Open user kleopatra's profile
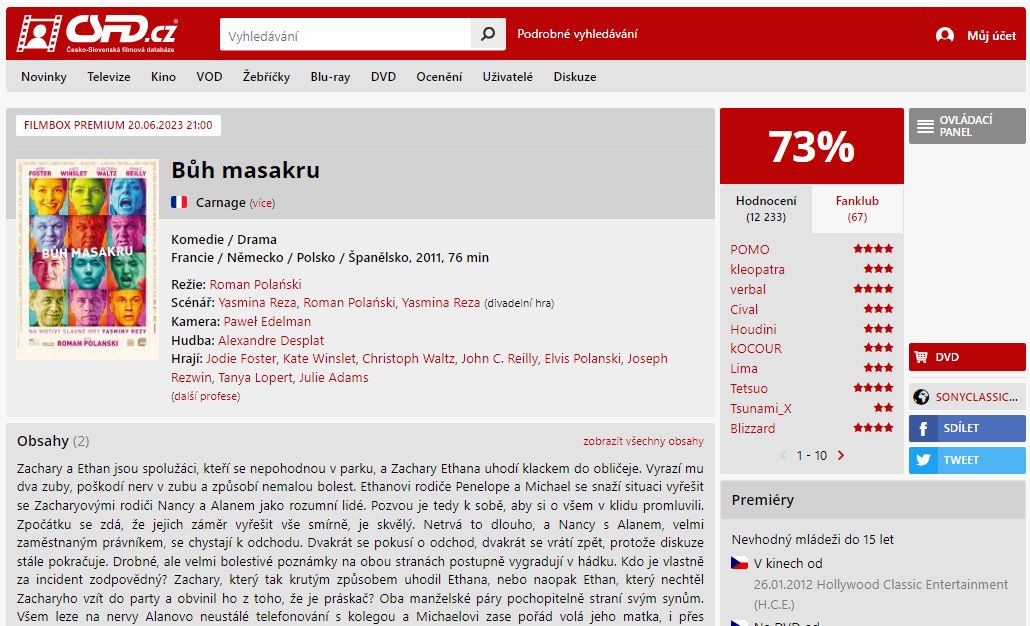 pos(757,269)
